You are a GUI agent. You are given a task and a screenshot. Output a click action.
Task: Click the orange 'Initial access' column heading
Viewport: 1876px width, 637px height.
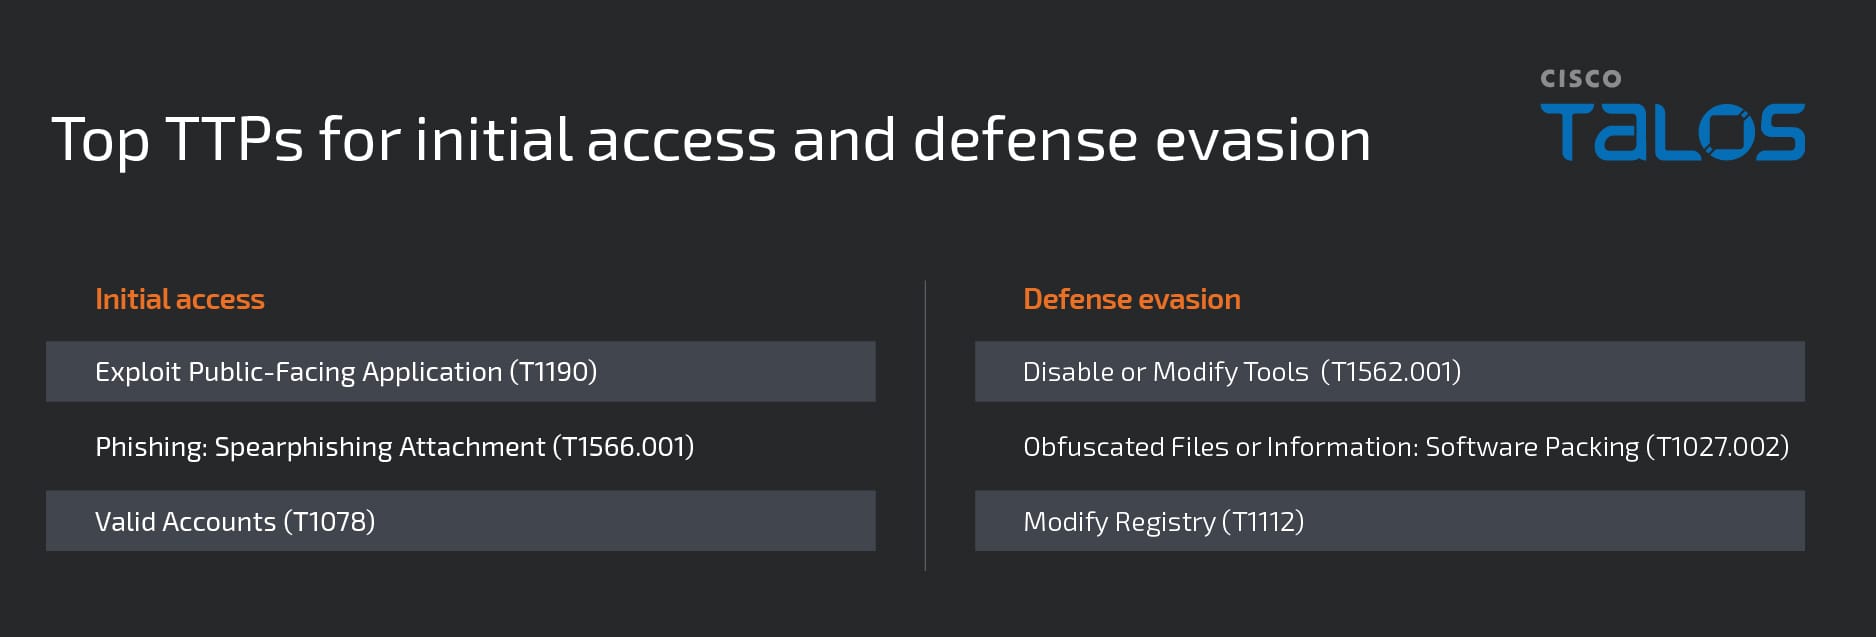point(180,299)
